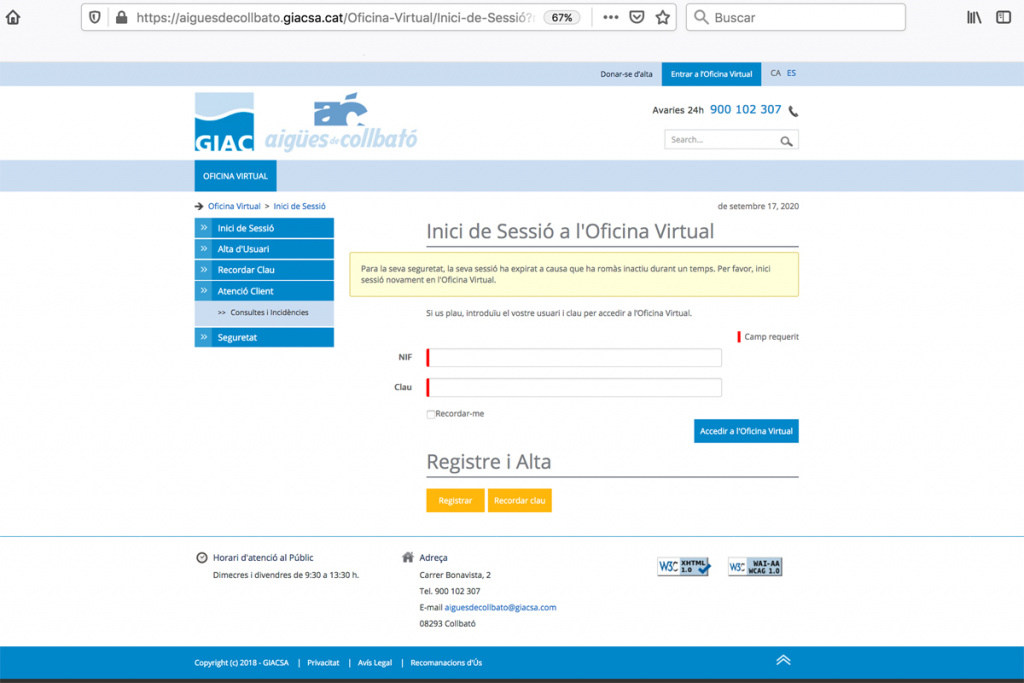Click the Copyright (c) 2018 - GIACSA text
Image resolution: width=1024 pixels, height=683 pixels.
[x=241, y=663]
